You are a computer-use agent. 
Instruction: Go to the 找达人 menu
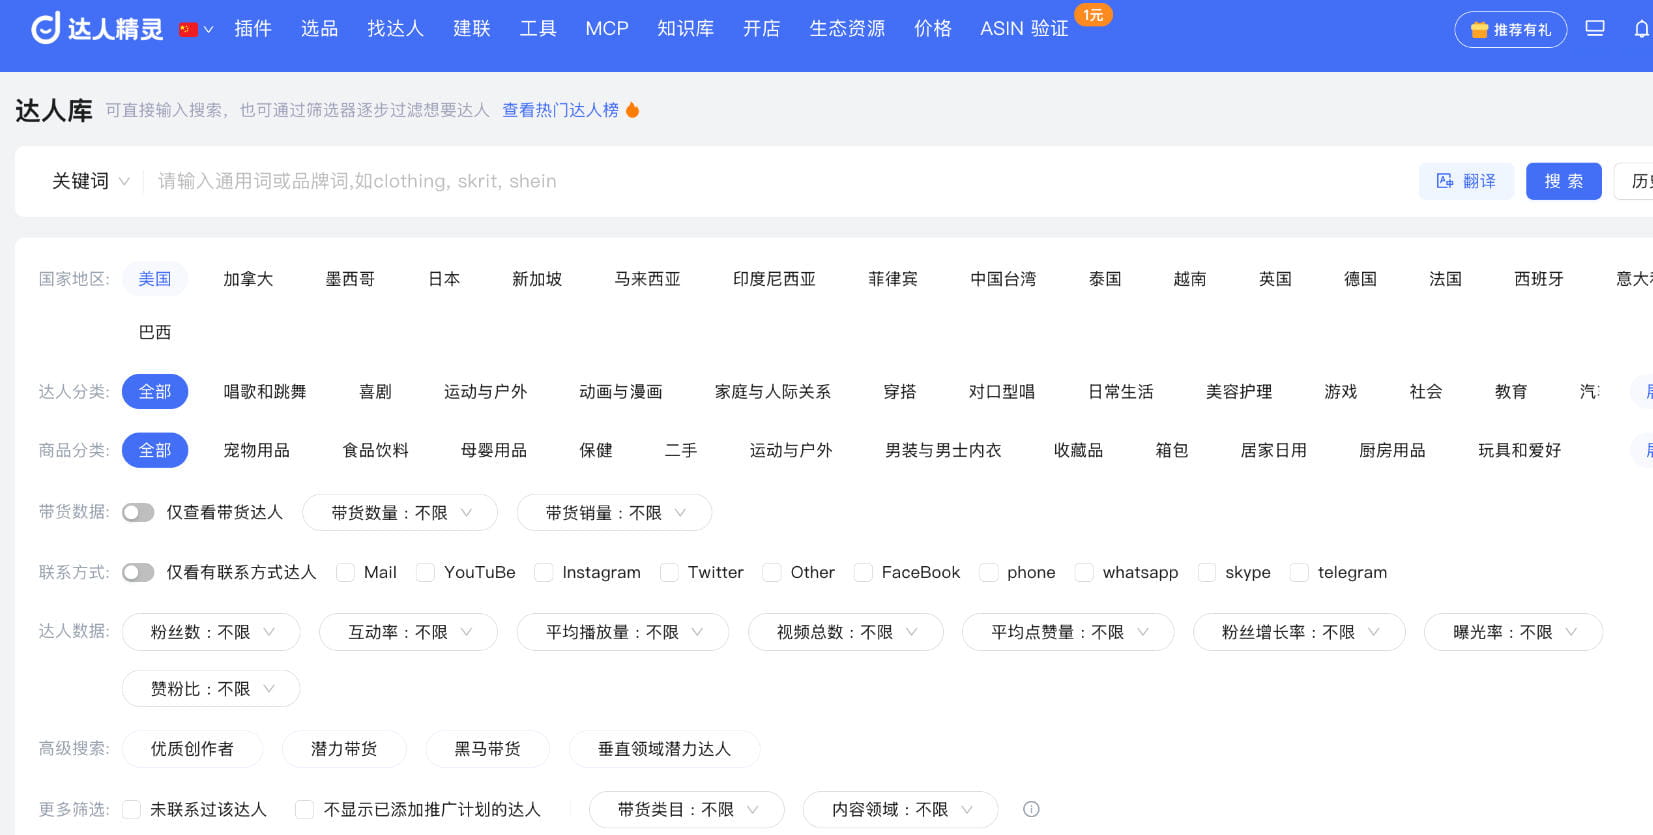pyautogui.click(x=396, y=29)
